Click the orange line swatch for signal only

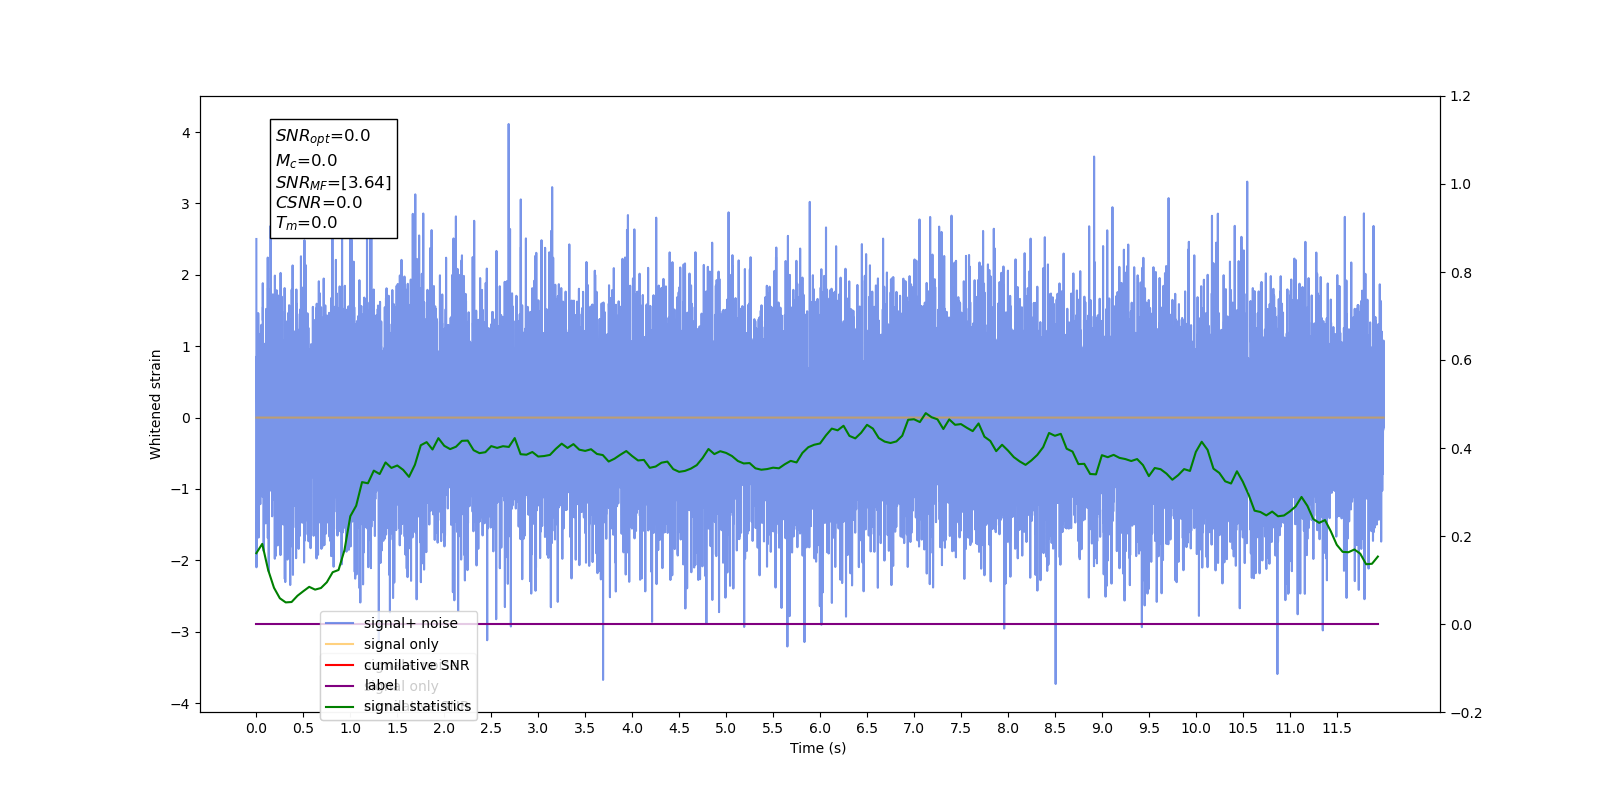[x=340, y=644]
